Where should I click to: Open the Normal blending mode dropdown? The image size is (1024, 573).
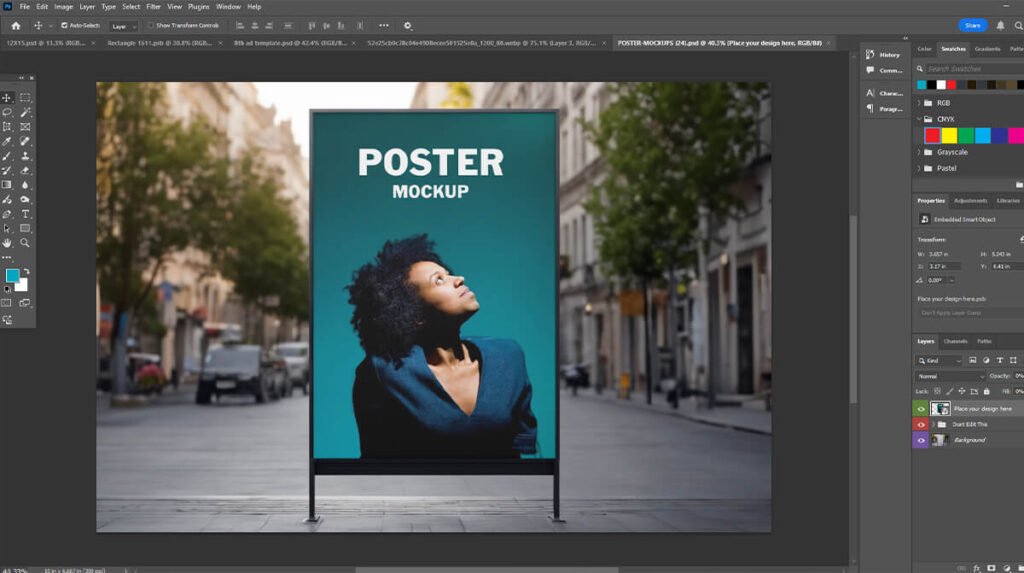(x=951, y=376)
